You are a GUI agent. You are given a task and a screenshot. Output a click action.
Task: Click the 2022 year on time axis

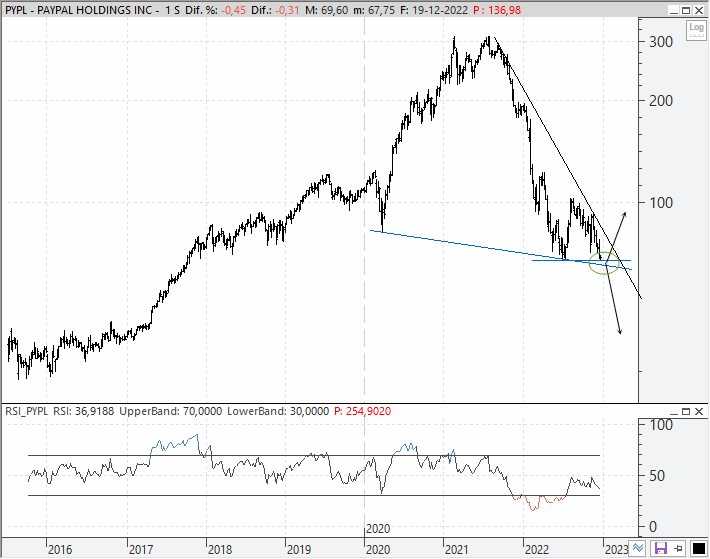pos(537,549)
